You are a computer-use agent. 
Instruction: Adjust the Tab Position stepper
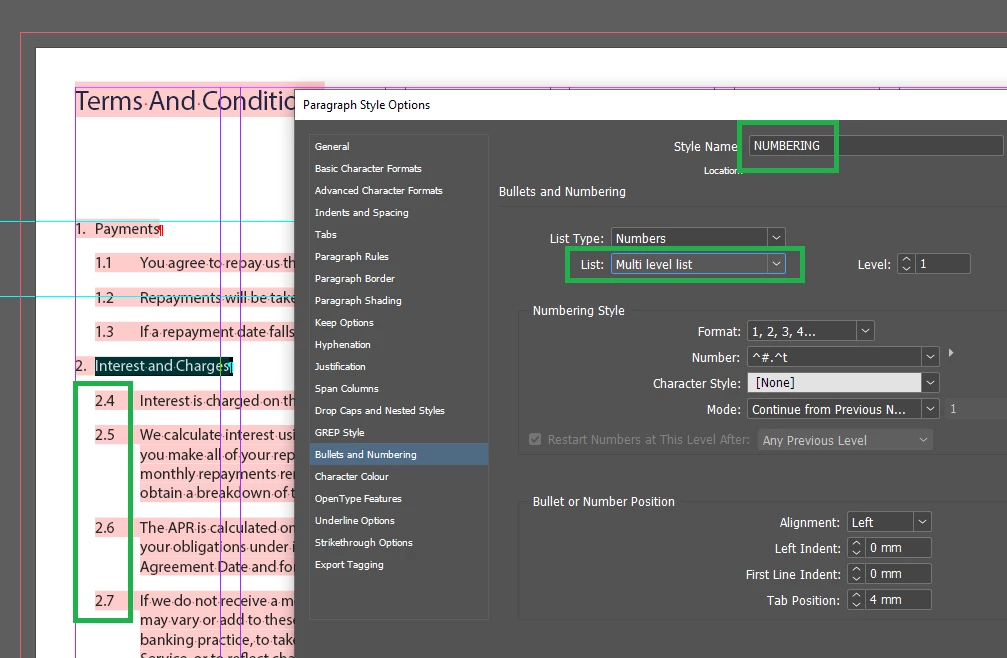click(856, 600)
